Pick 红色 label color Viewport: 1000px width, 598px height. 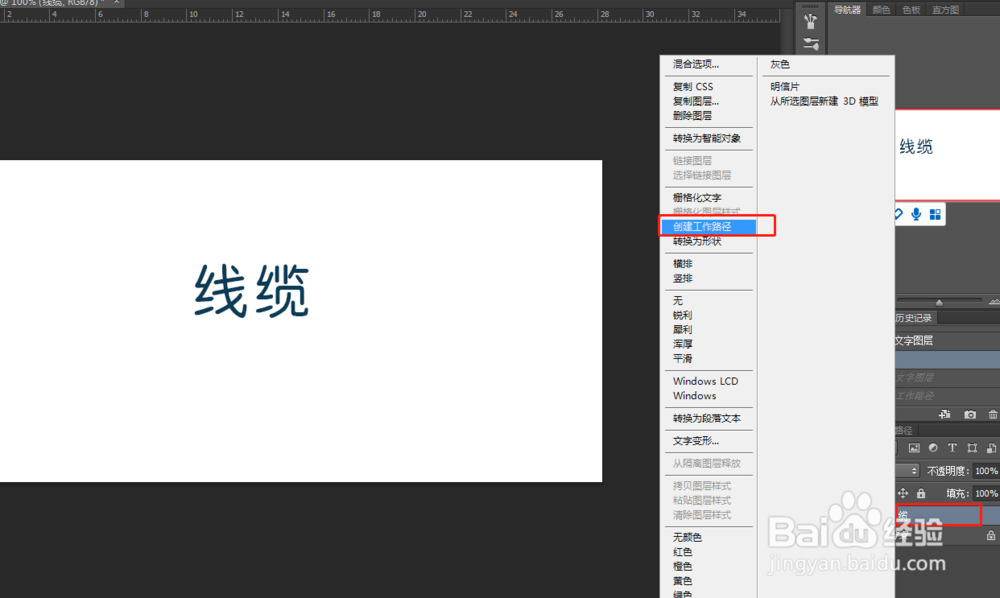(x=682, y=552)
